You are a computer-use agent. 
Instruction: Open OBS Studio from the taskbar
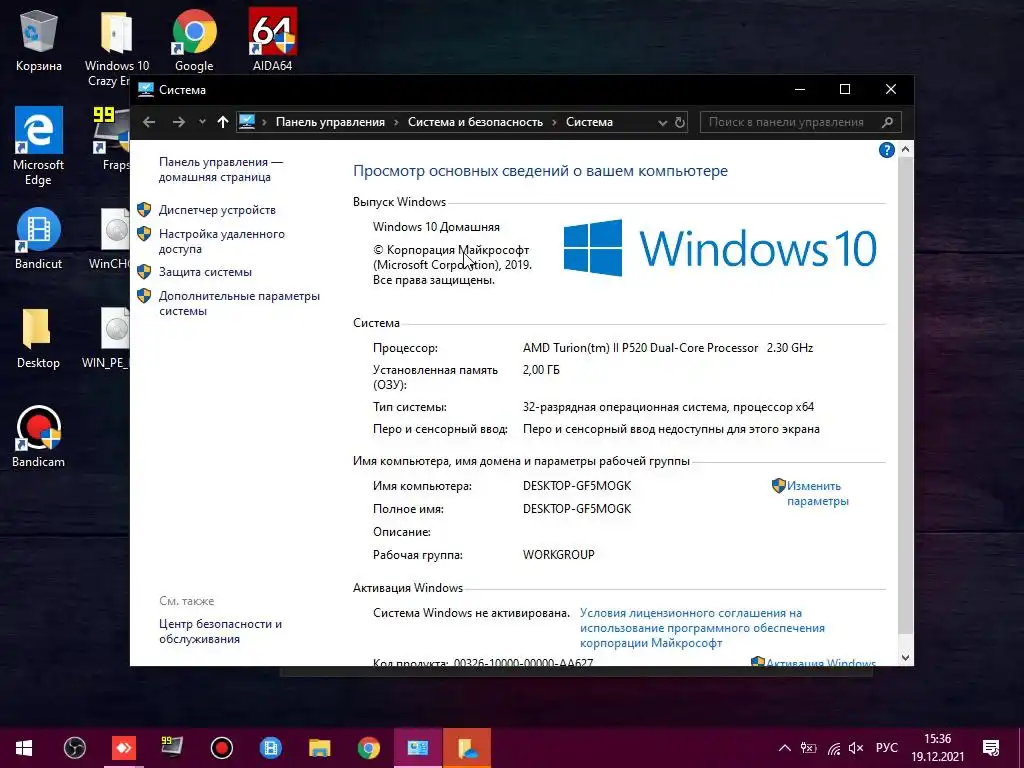click(74, 748)
